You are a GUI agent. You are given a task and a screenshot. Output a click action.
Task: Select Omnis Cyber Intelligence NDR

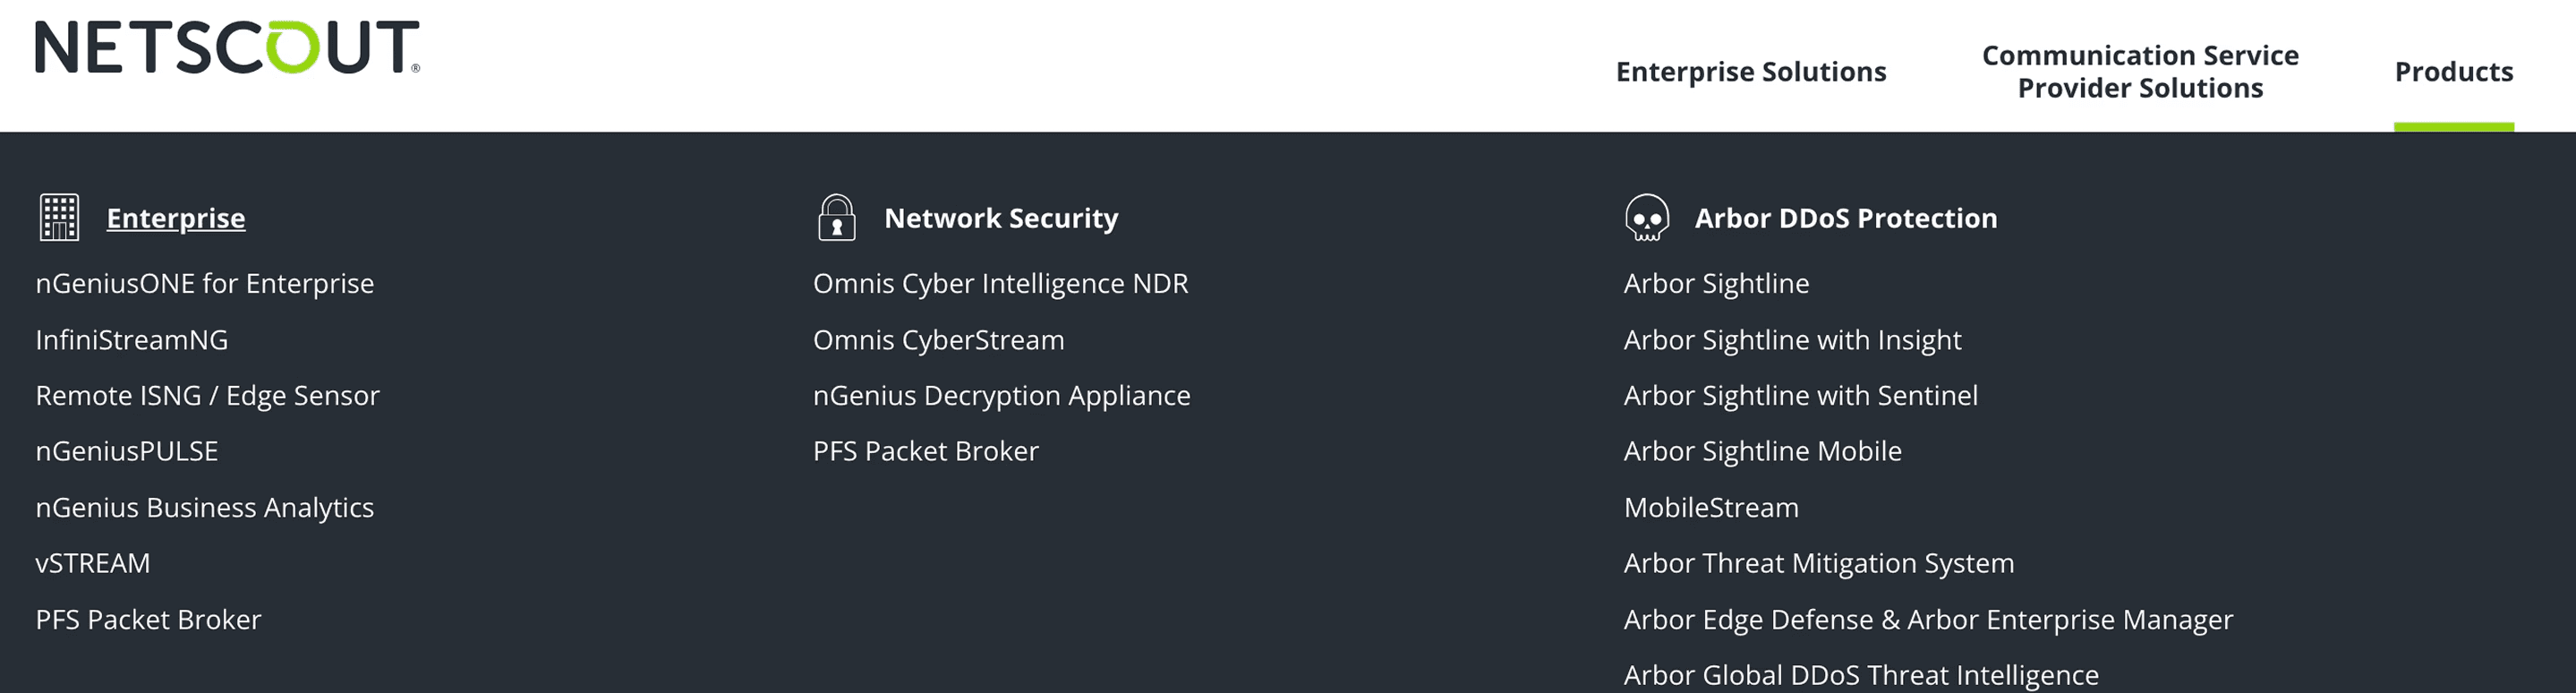(x=1001, y=284)
